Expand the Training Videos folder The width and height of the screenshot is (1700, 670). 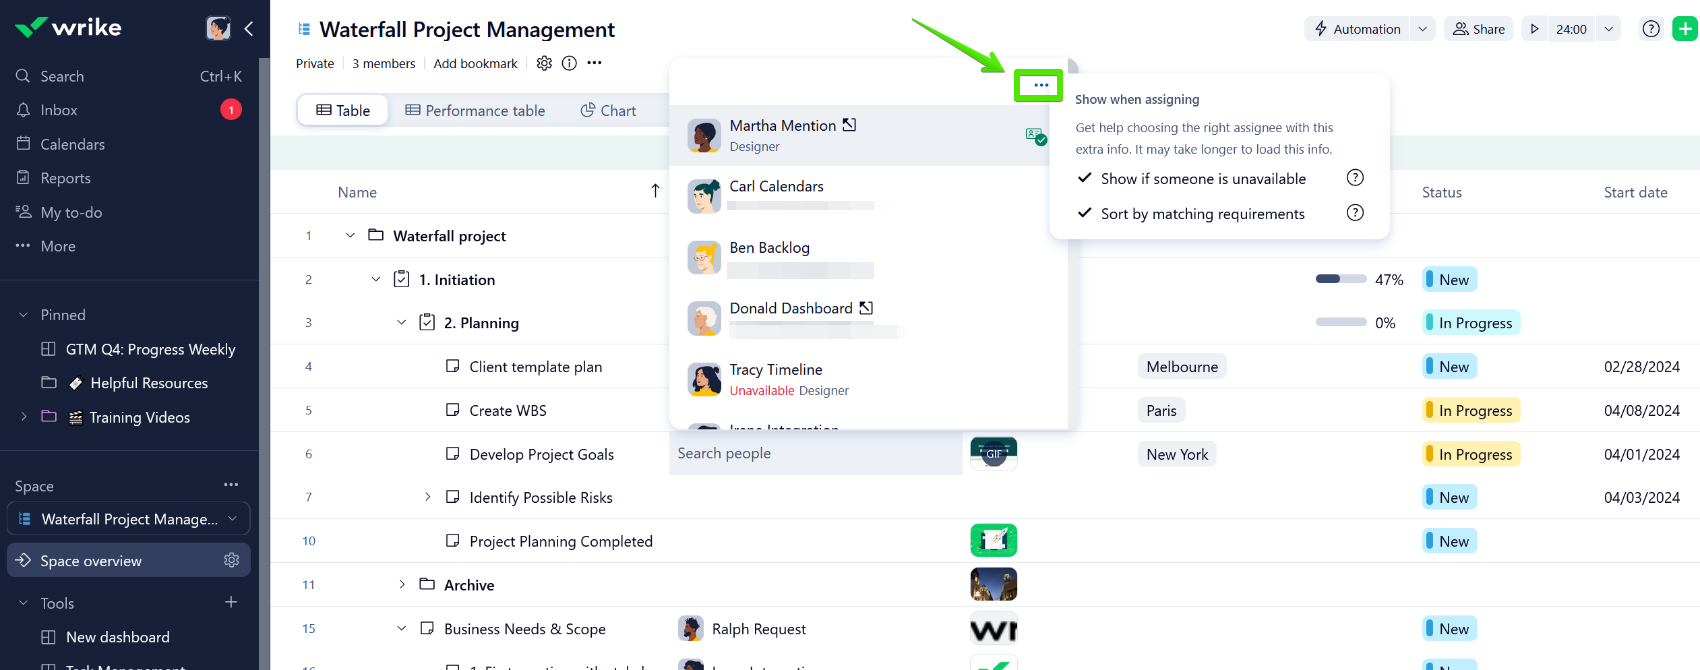tap(23, 417)
